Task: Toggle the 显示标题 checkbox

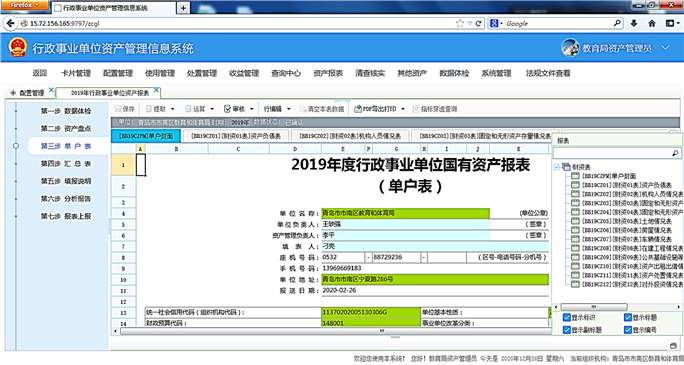Action: (x=628, y=317)
